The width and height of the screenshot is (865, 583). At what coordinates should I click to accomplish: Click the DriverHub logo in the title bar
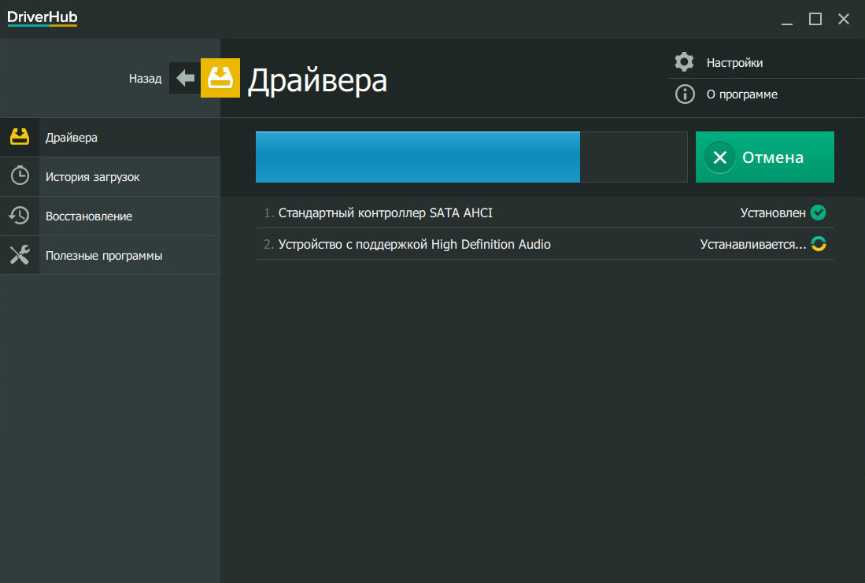42,18
